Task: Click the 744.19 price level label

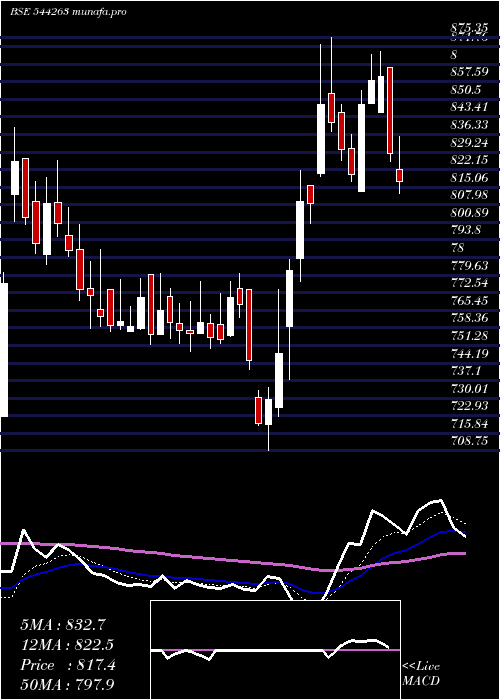Action: click(470, 354)
